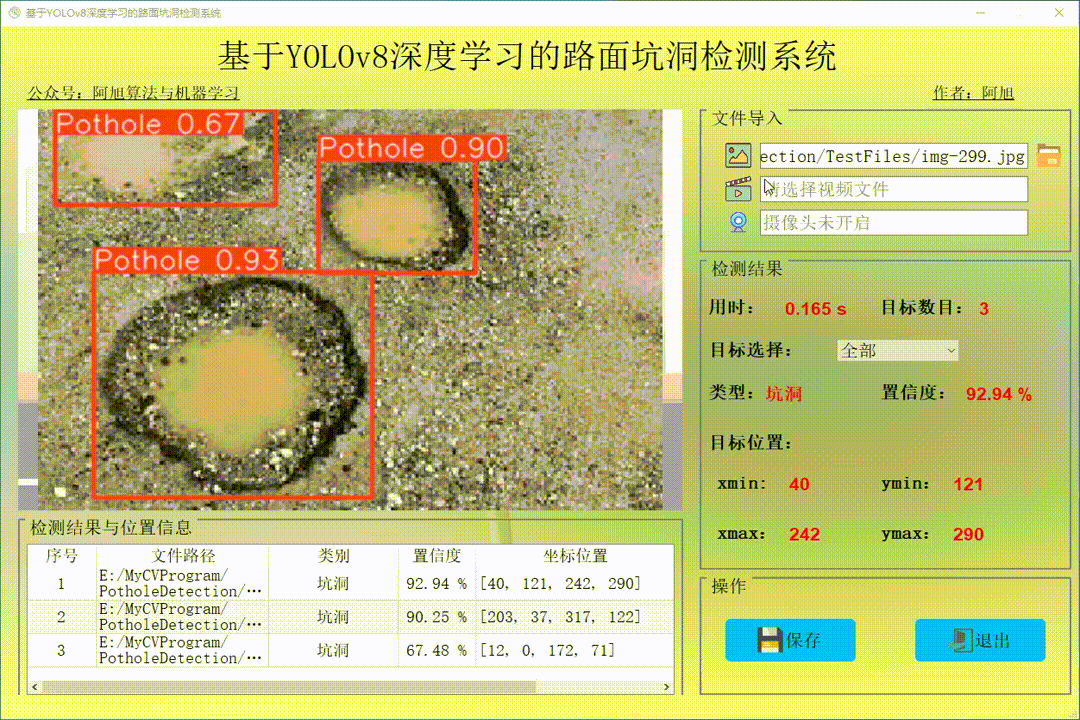Select the 90.25% confidence row in the table

click(x=350, y=615)
